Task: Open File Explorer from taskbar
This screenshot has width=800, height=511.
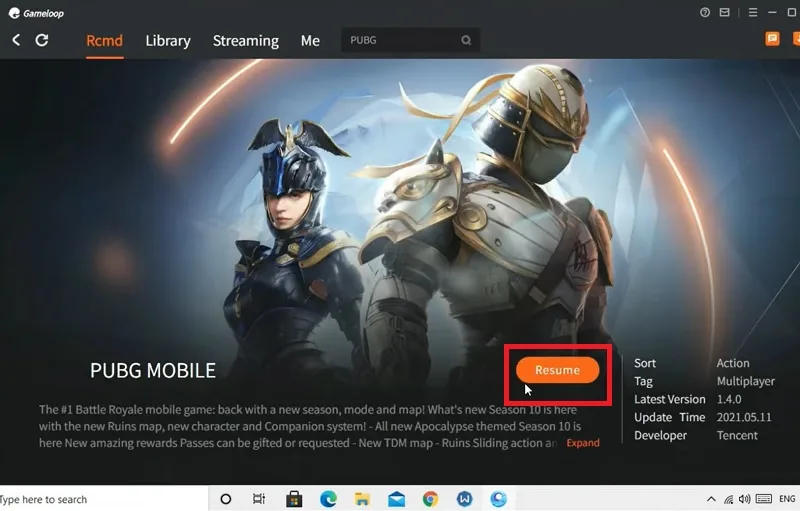Action: [x=362, y=499]
